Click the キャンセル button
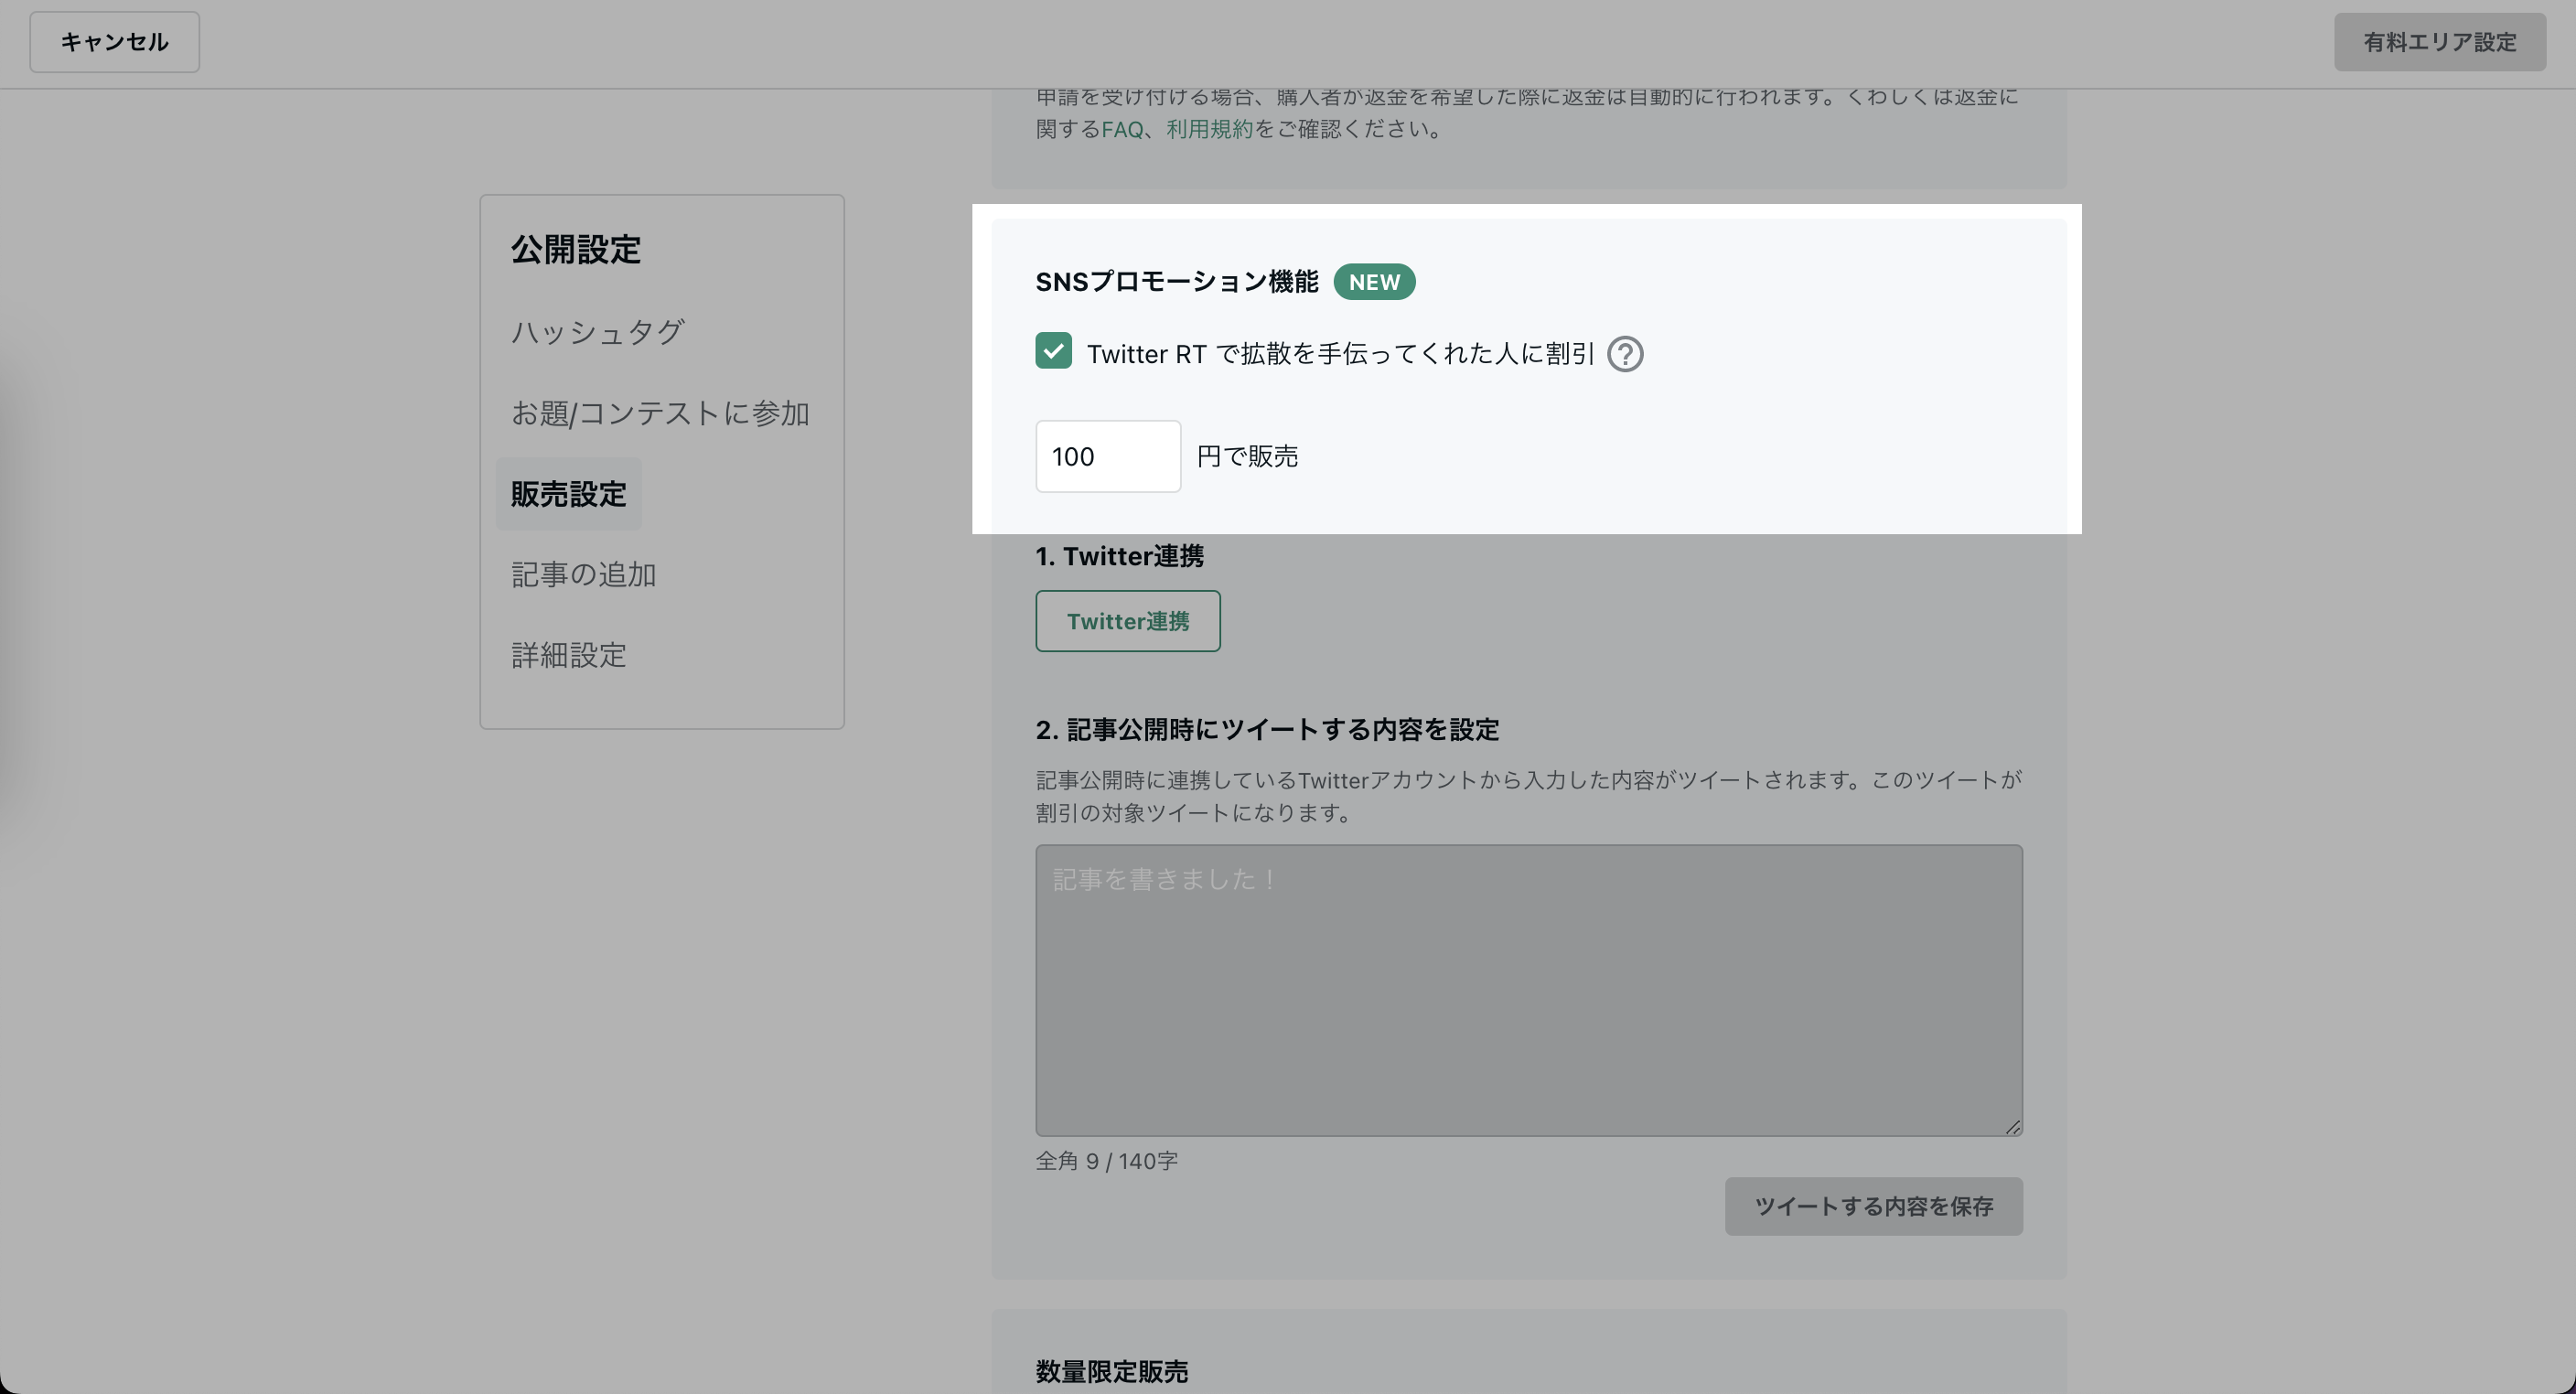2576x1394 pixels. point(114,42)
